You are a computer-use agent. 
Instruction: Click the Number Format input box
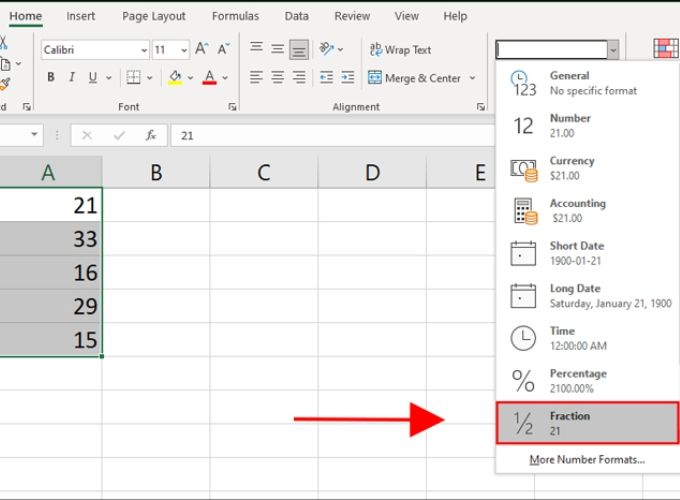click(552, 50)
